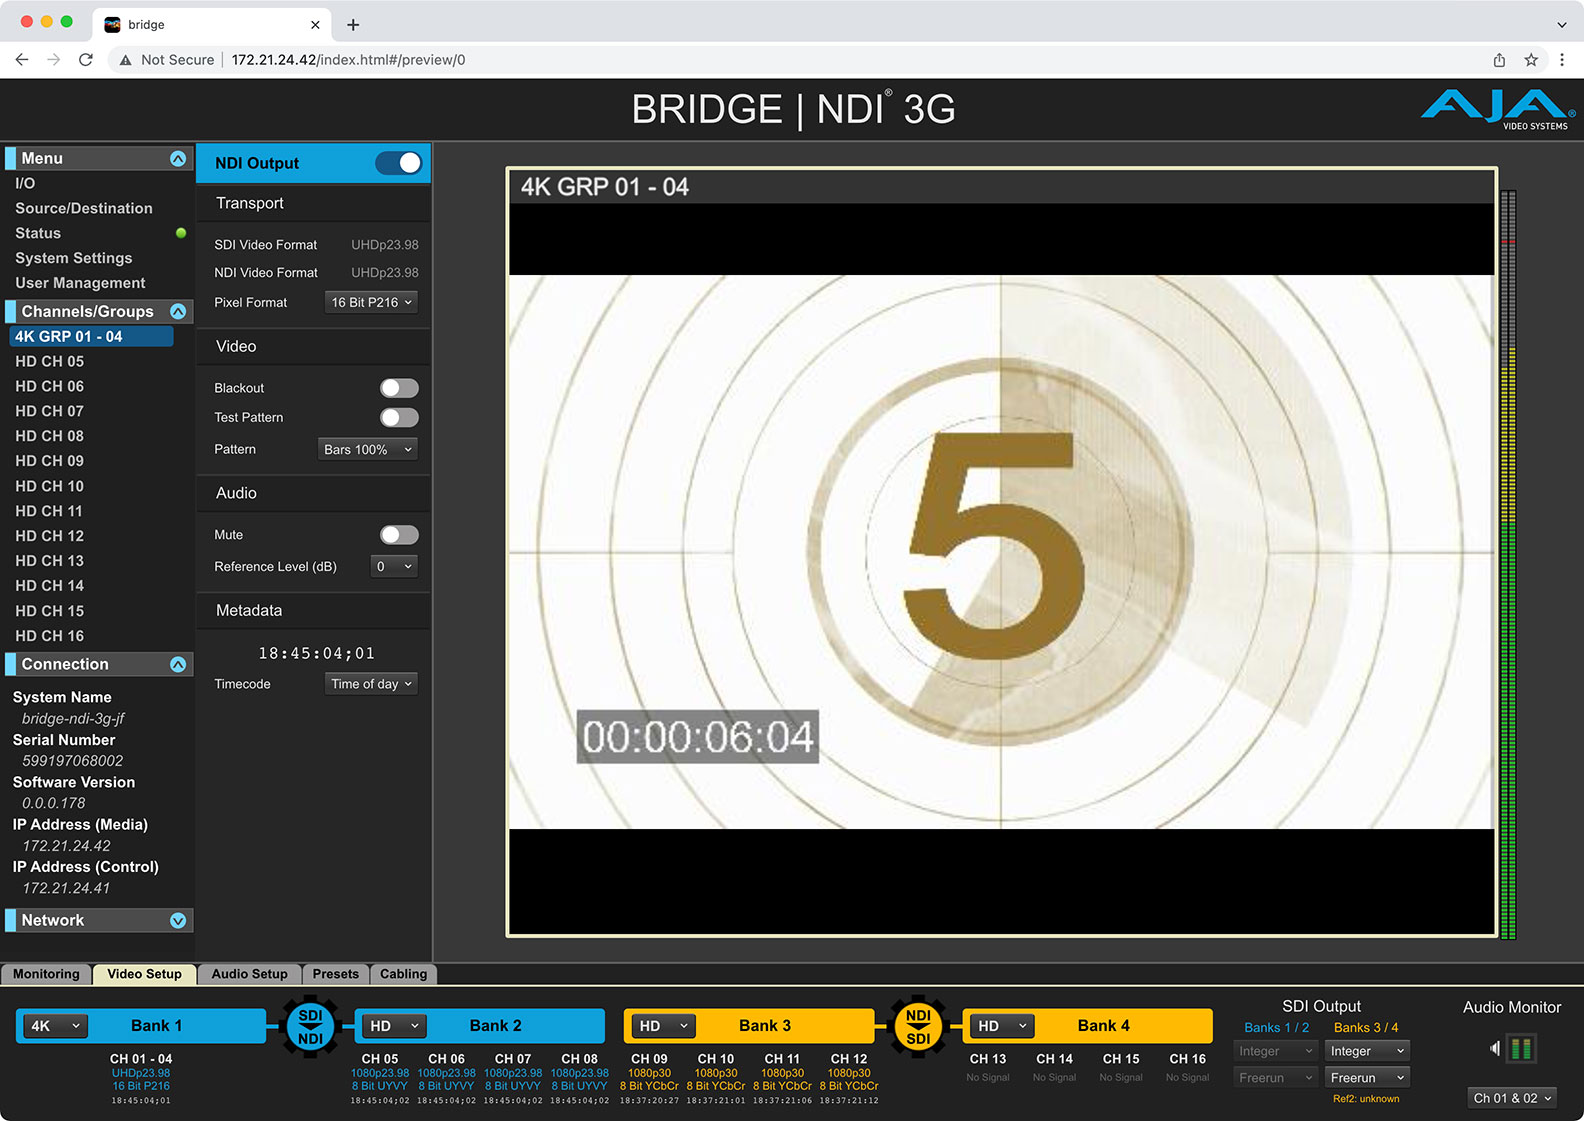Collapse the Menu section arrow icon
This screenshot has width=1584, height=1121.
178,159
